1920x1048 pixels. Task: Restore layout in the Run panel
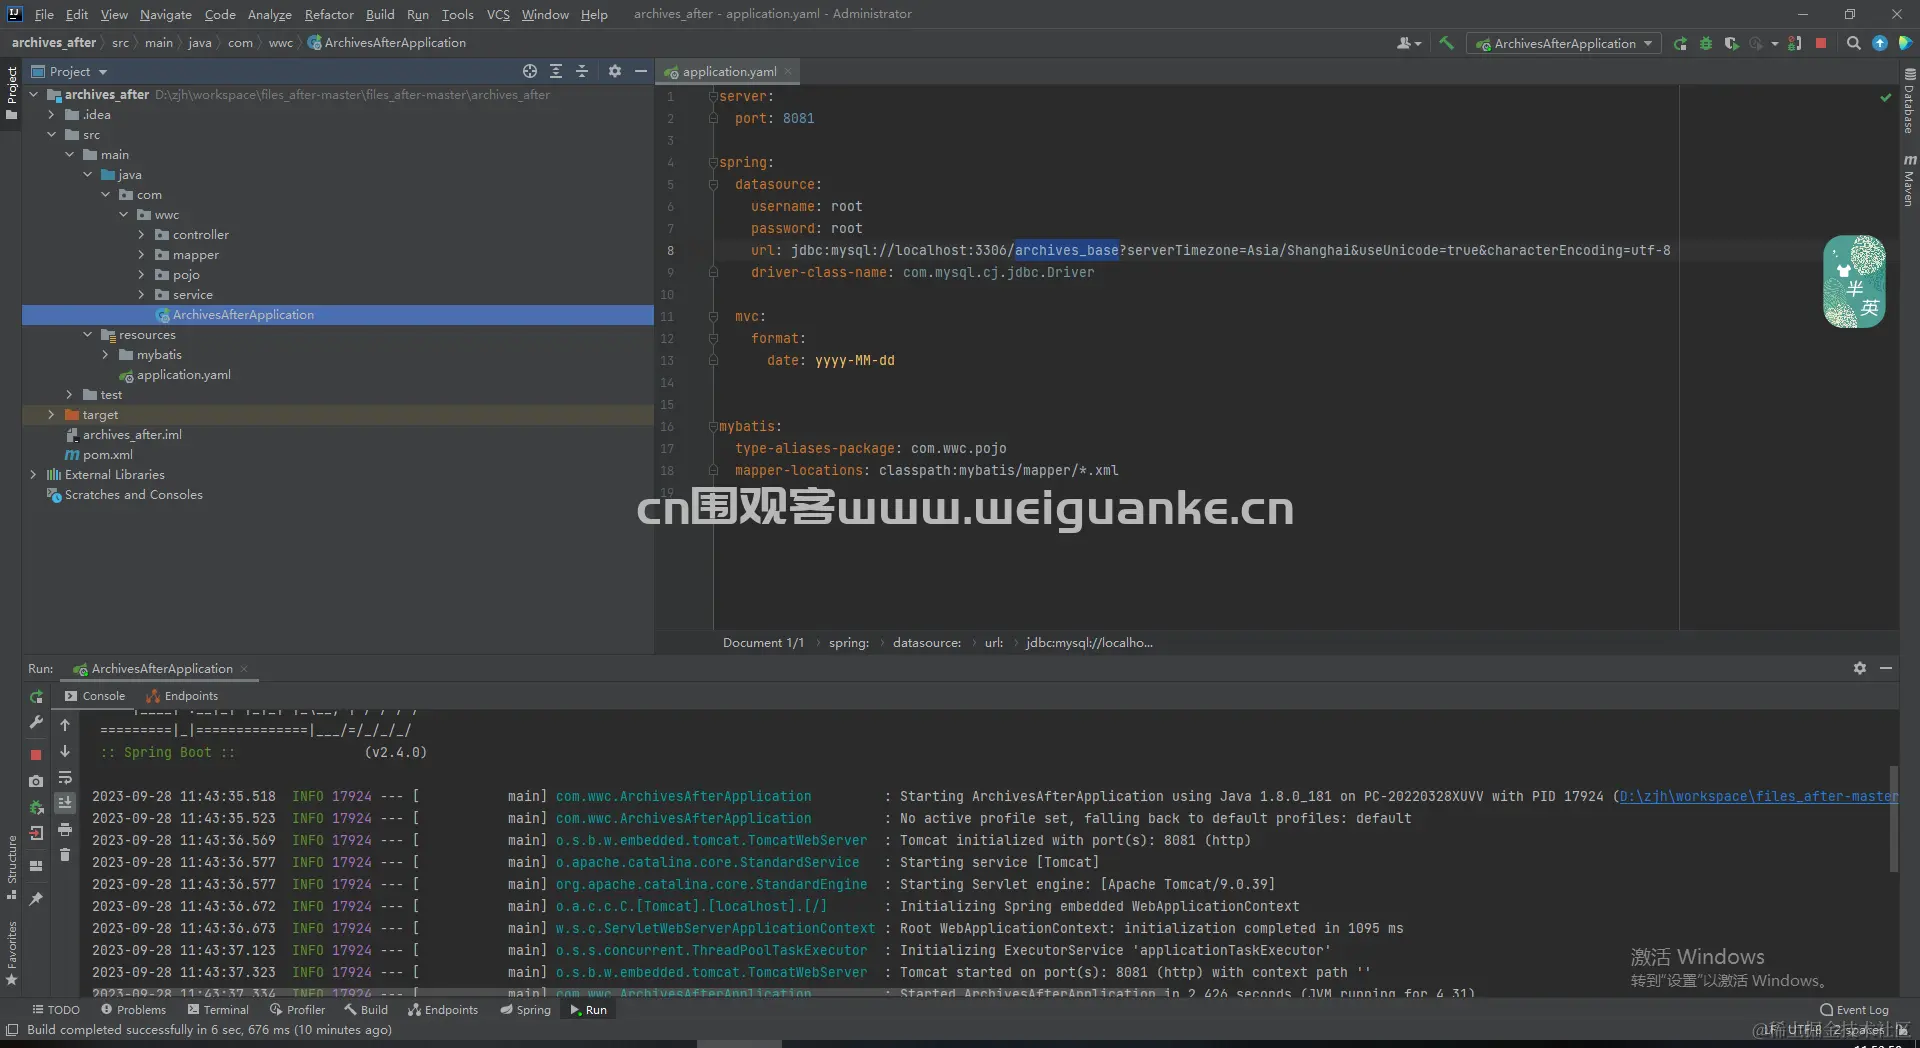point(36,865)
